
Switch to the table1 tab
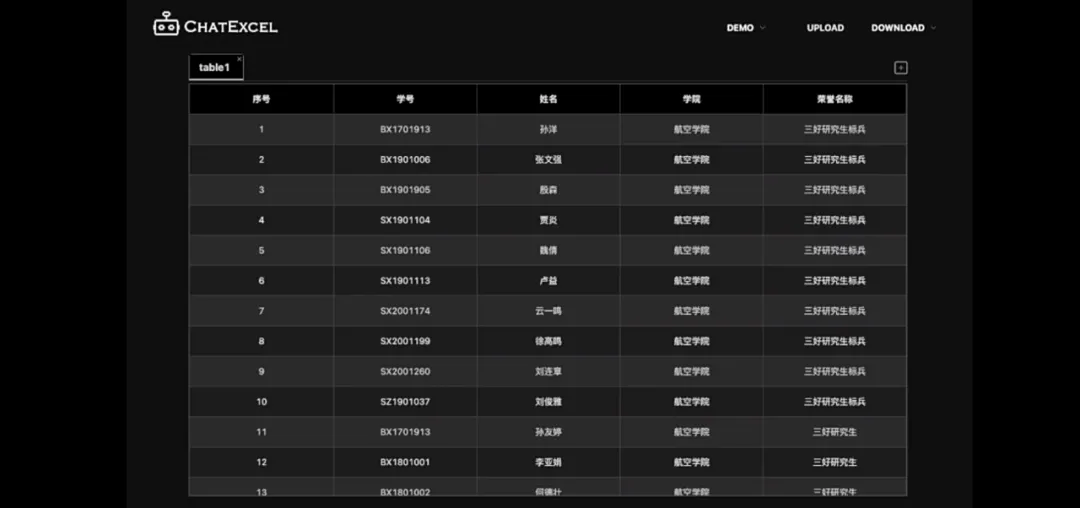216,67
